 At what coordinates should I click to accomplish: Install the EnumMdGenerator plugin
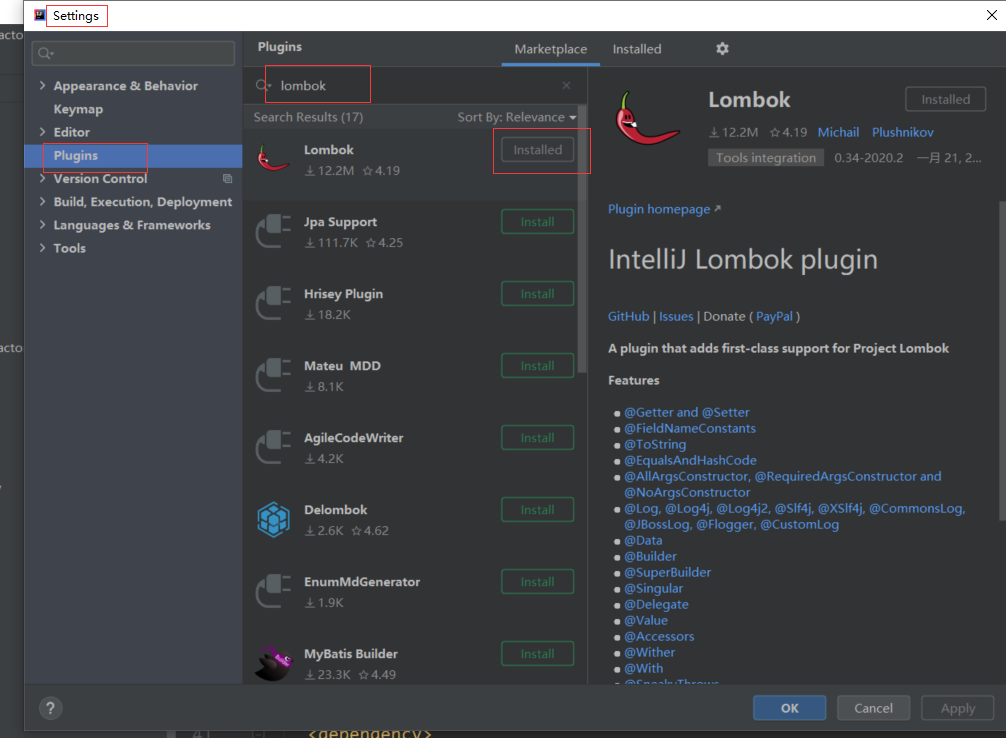pos(537,582)
